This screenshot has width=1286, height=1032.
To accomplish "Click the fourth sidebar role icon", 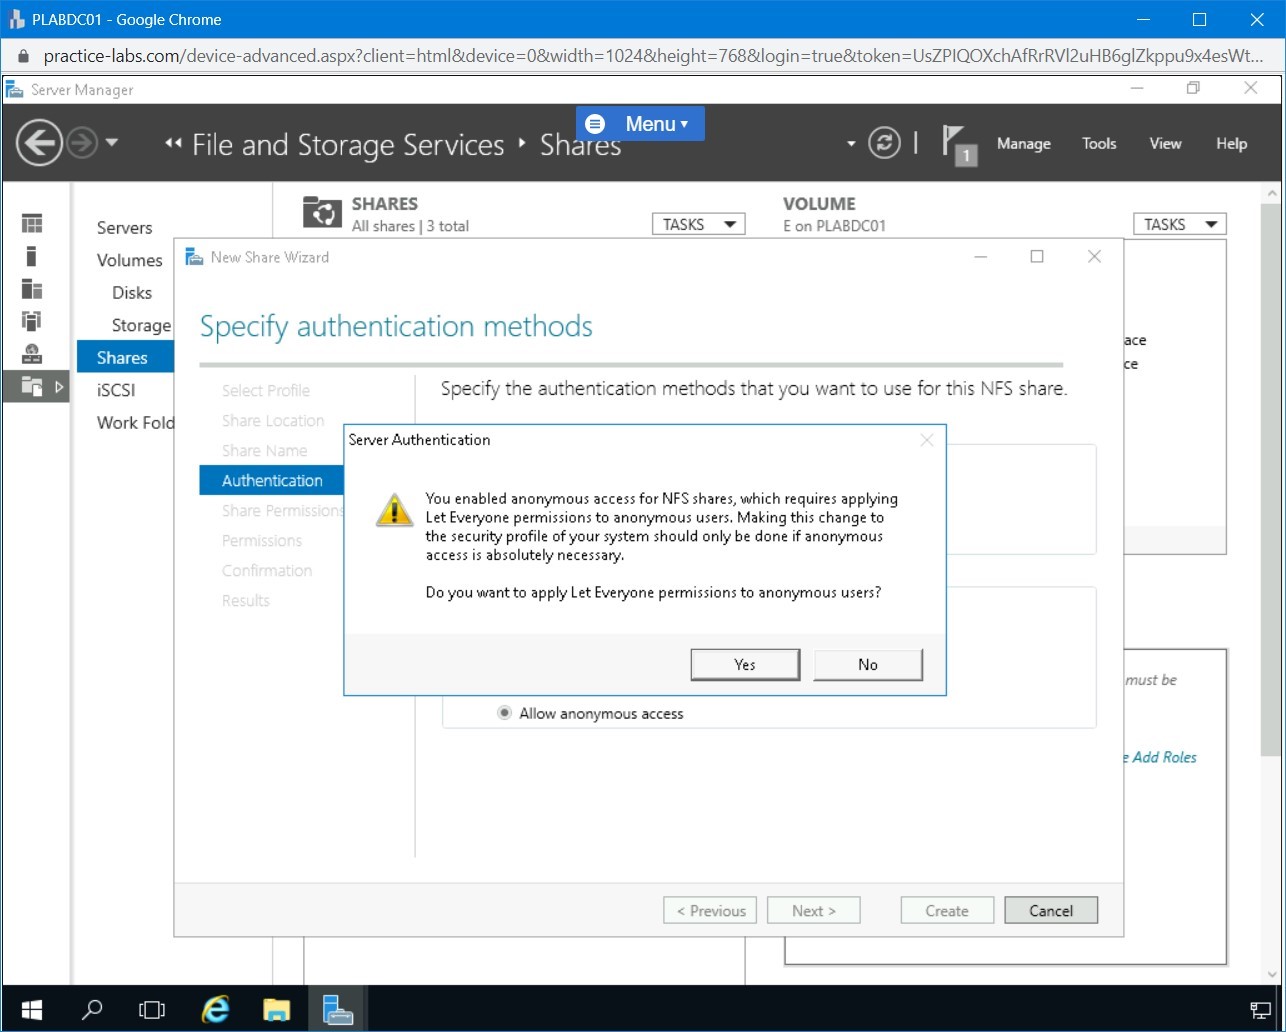I will [32, 321].
